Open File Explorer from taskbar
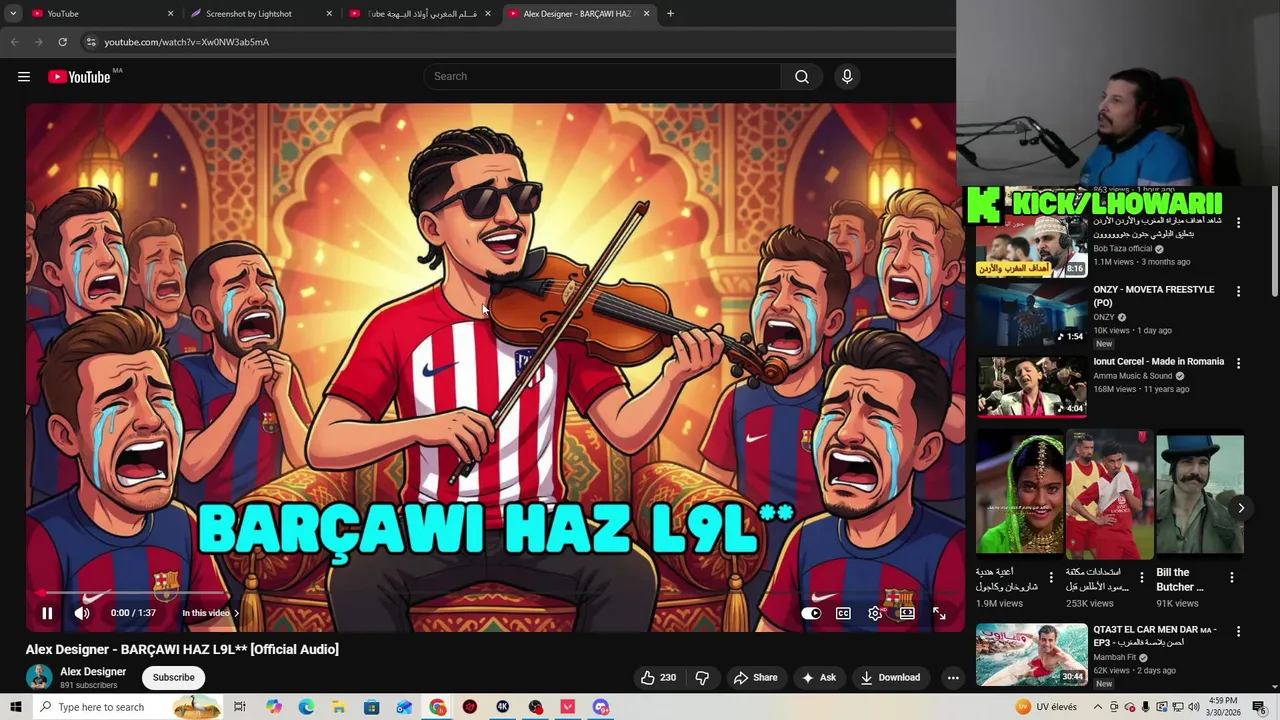Image resolution: width=1280 pixels, height=720 pixels. (339, 707)
